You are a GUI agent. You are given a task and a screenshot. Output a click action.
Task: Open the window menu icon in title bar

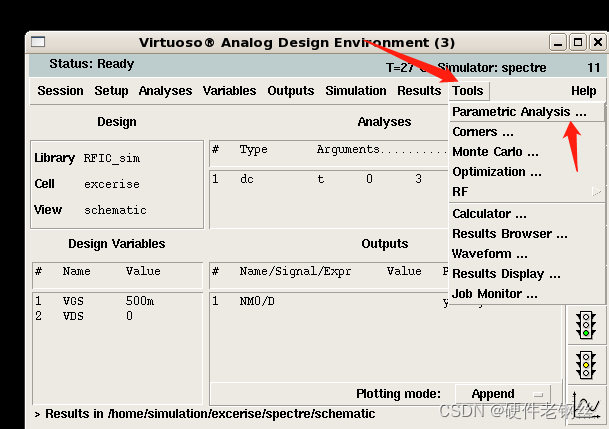pos(38,42)
